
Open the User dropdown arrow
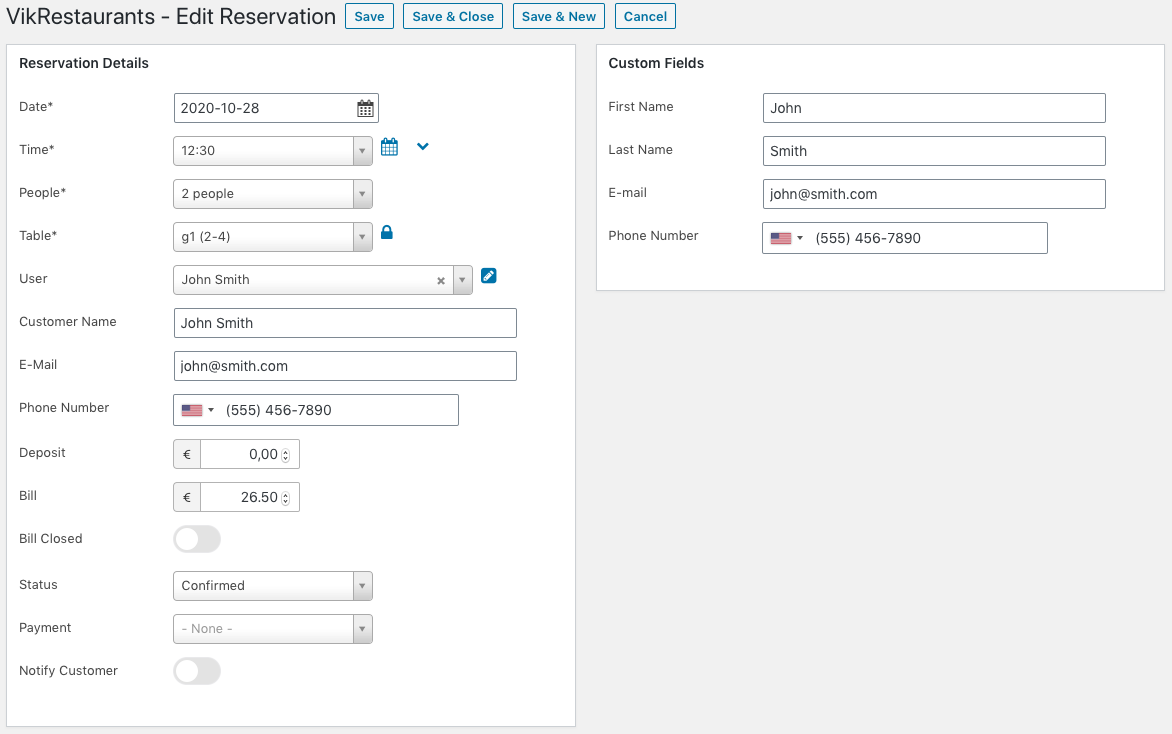click(x=463, y=280)
